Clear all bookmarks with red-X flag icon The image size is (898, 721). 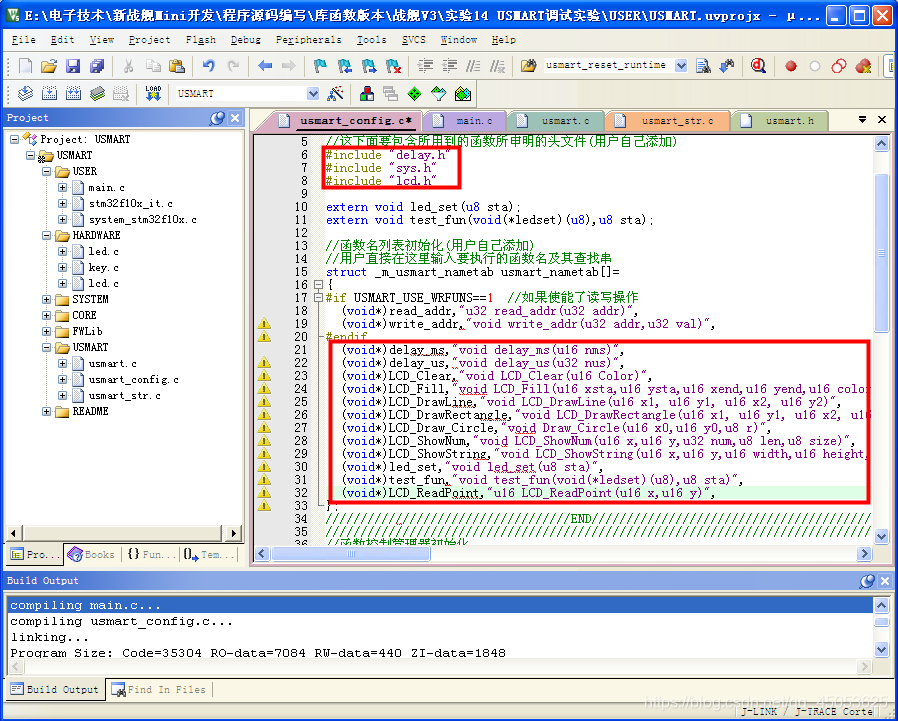[x=393, y=66]
